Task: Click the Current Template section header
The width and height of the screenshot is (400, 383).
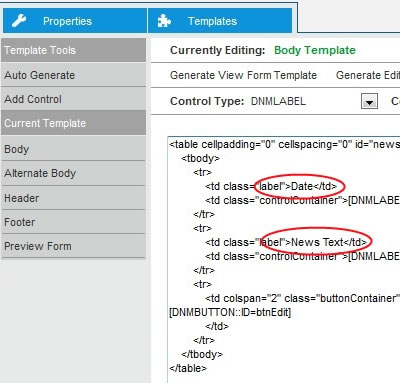Action: [73, 123]
